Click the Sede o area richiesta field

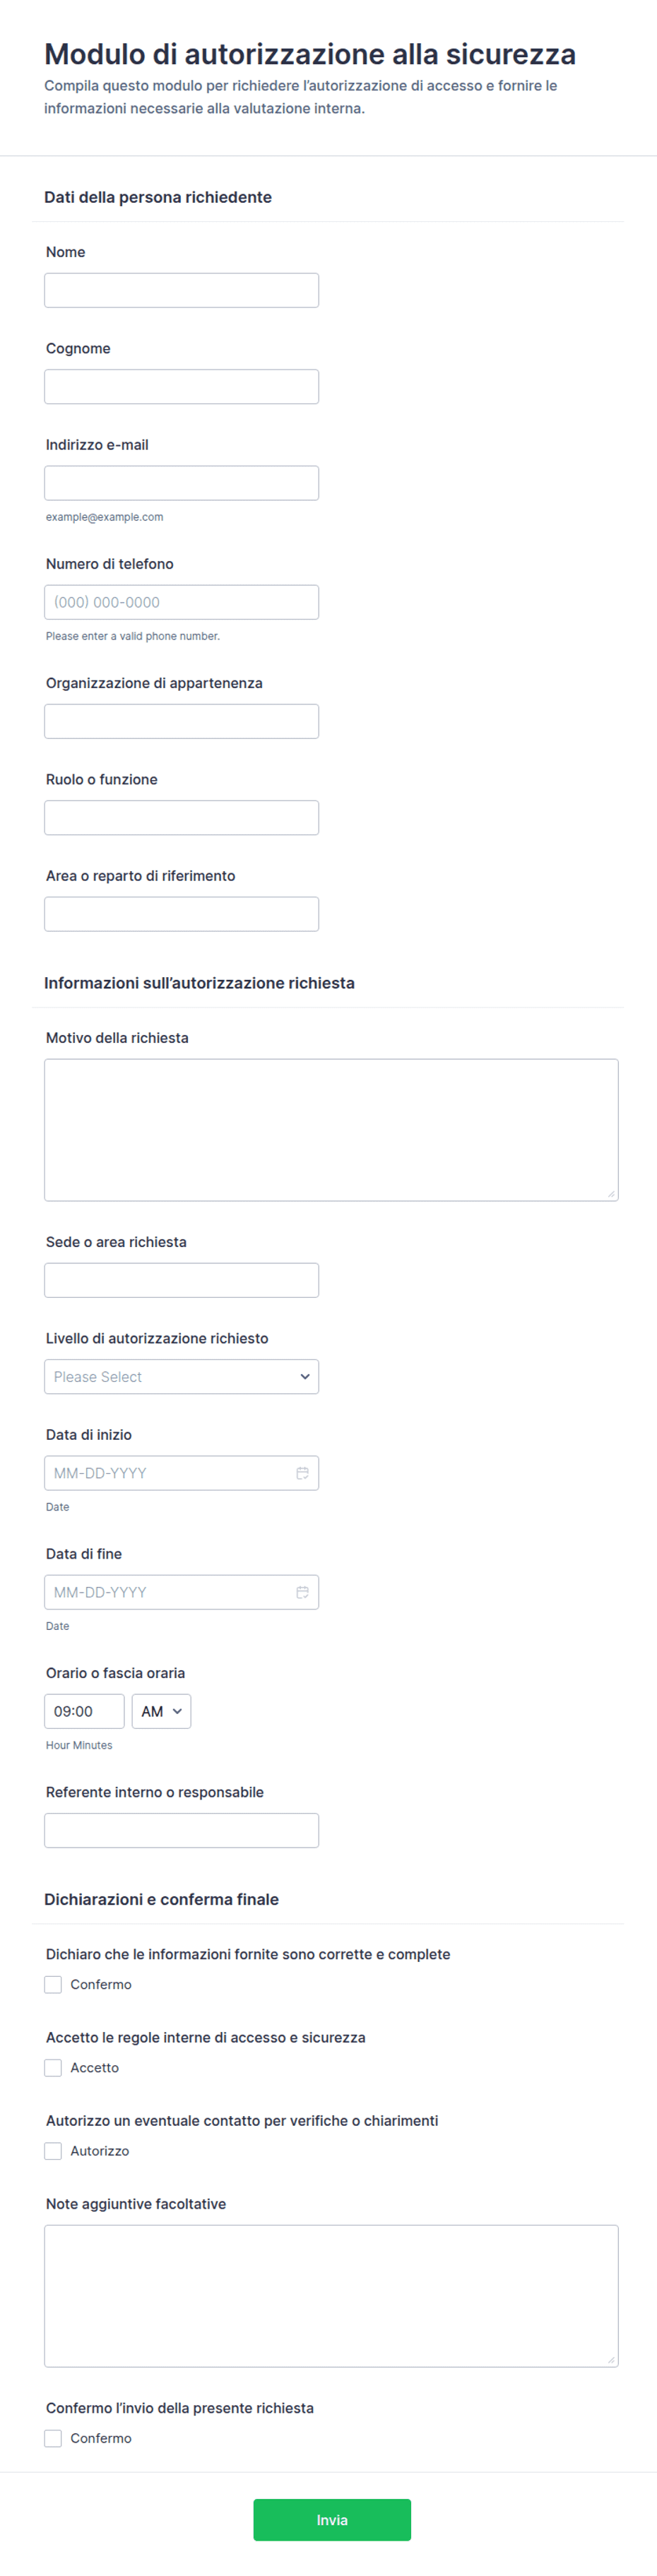click(181, 1280)
